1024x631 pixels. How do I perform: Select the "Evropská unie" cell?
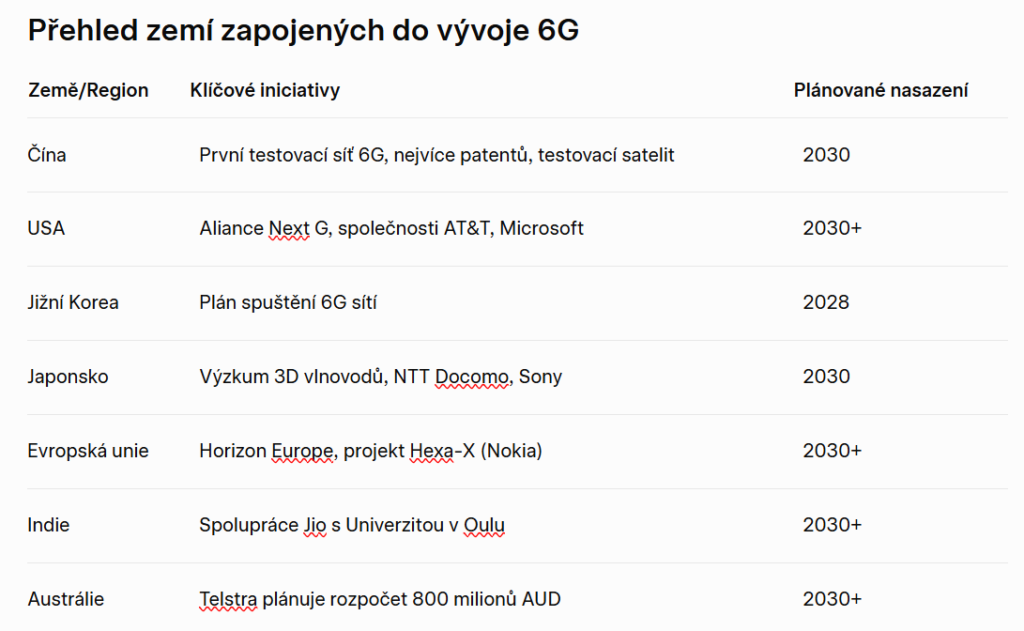88,451
